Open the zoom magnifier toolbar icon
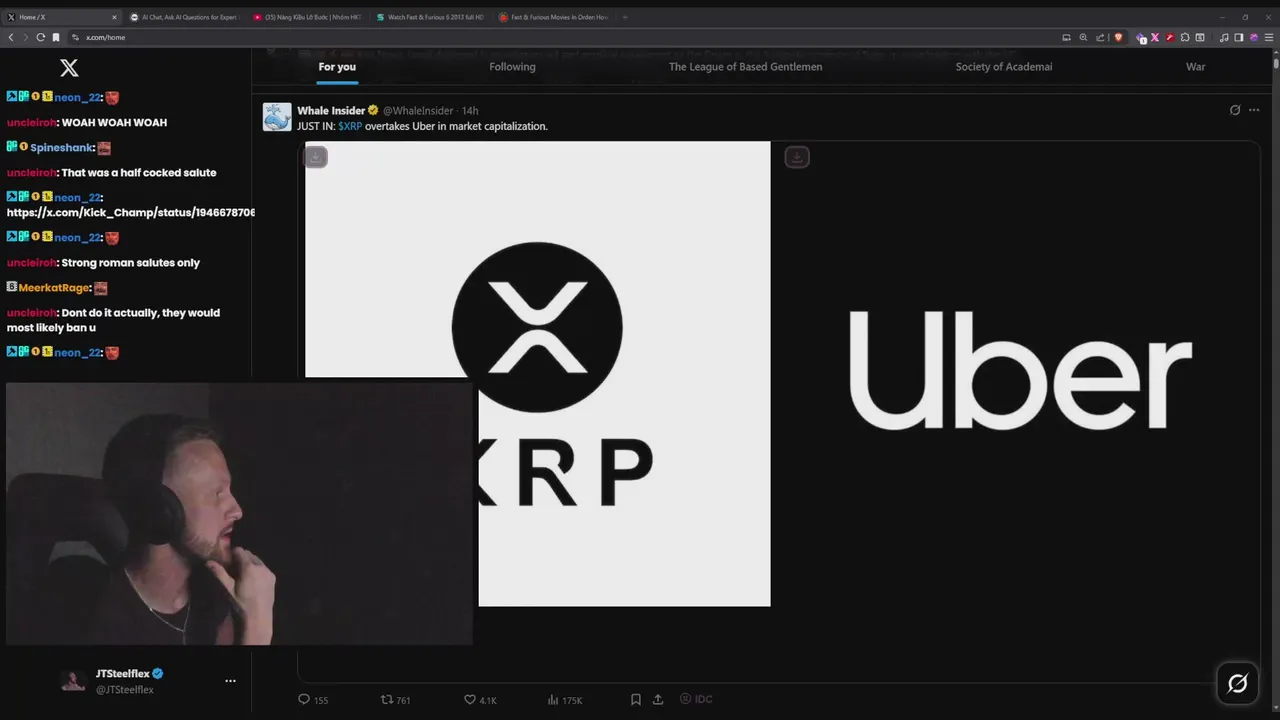Image resolution: width=1280 pixels, height=720 pixels. coord(1083,37)
